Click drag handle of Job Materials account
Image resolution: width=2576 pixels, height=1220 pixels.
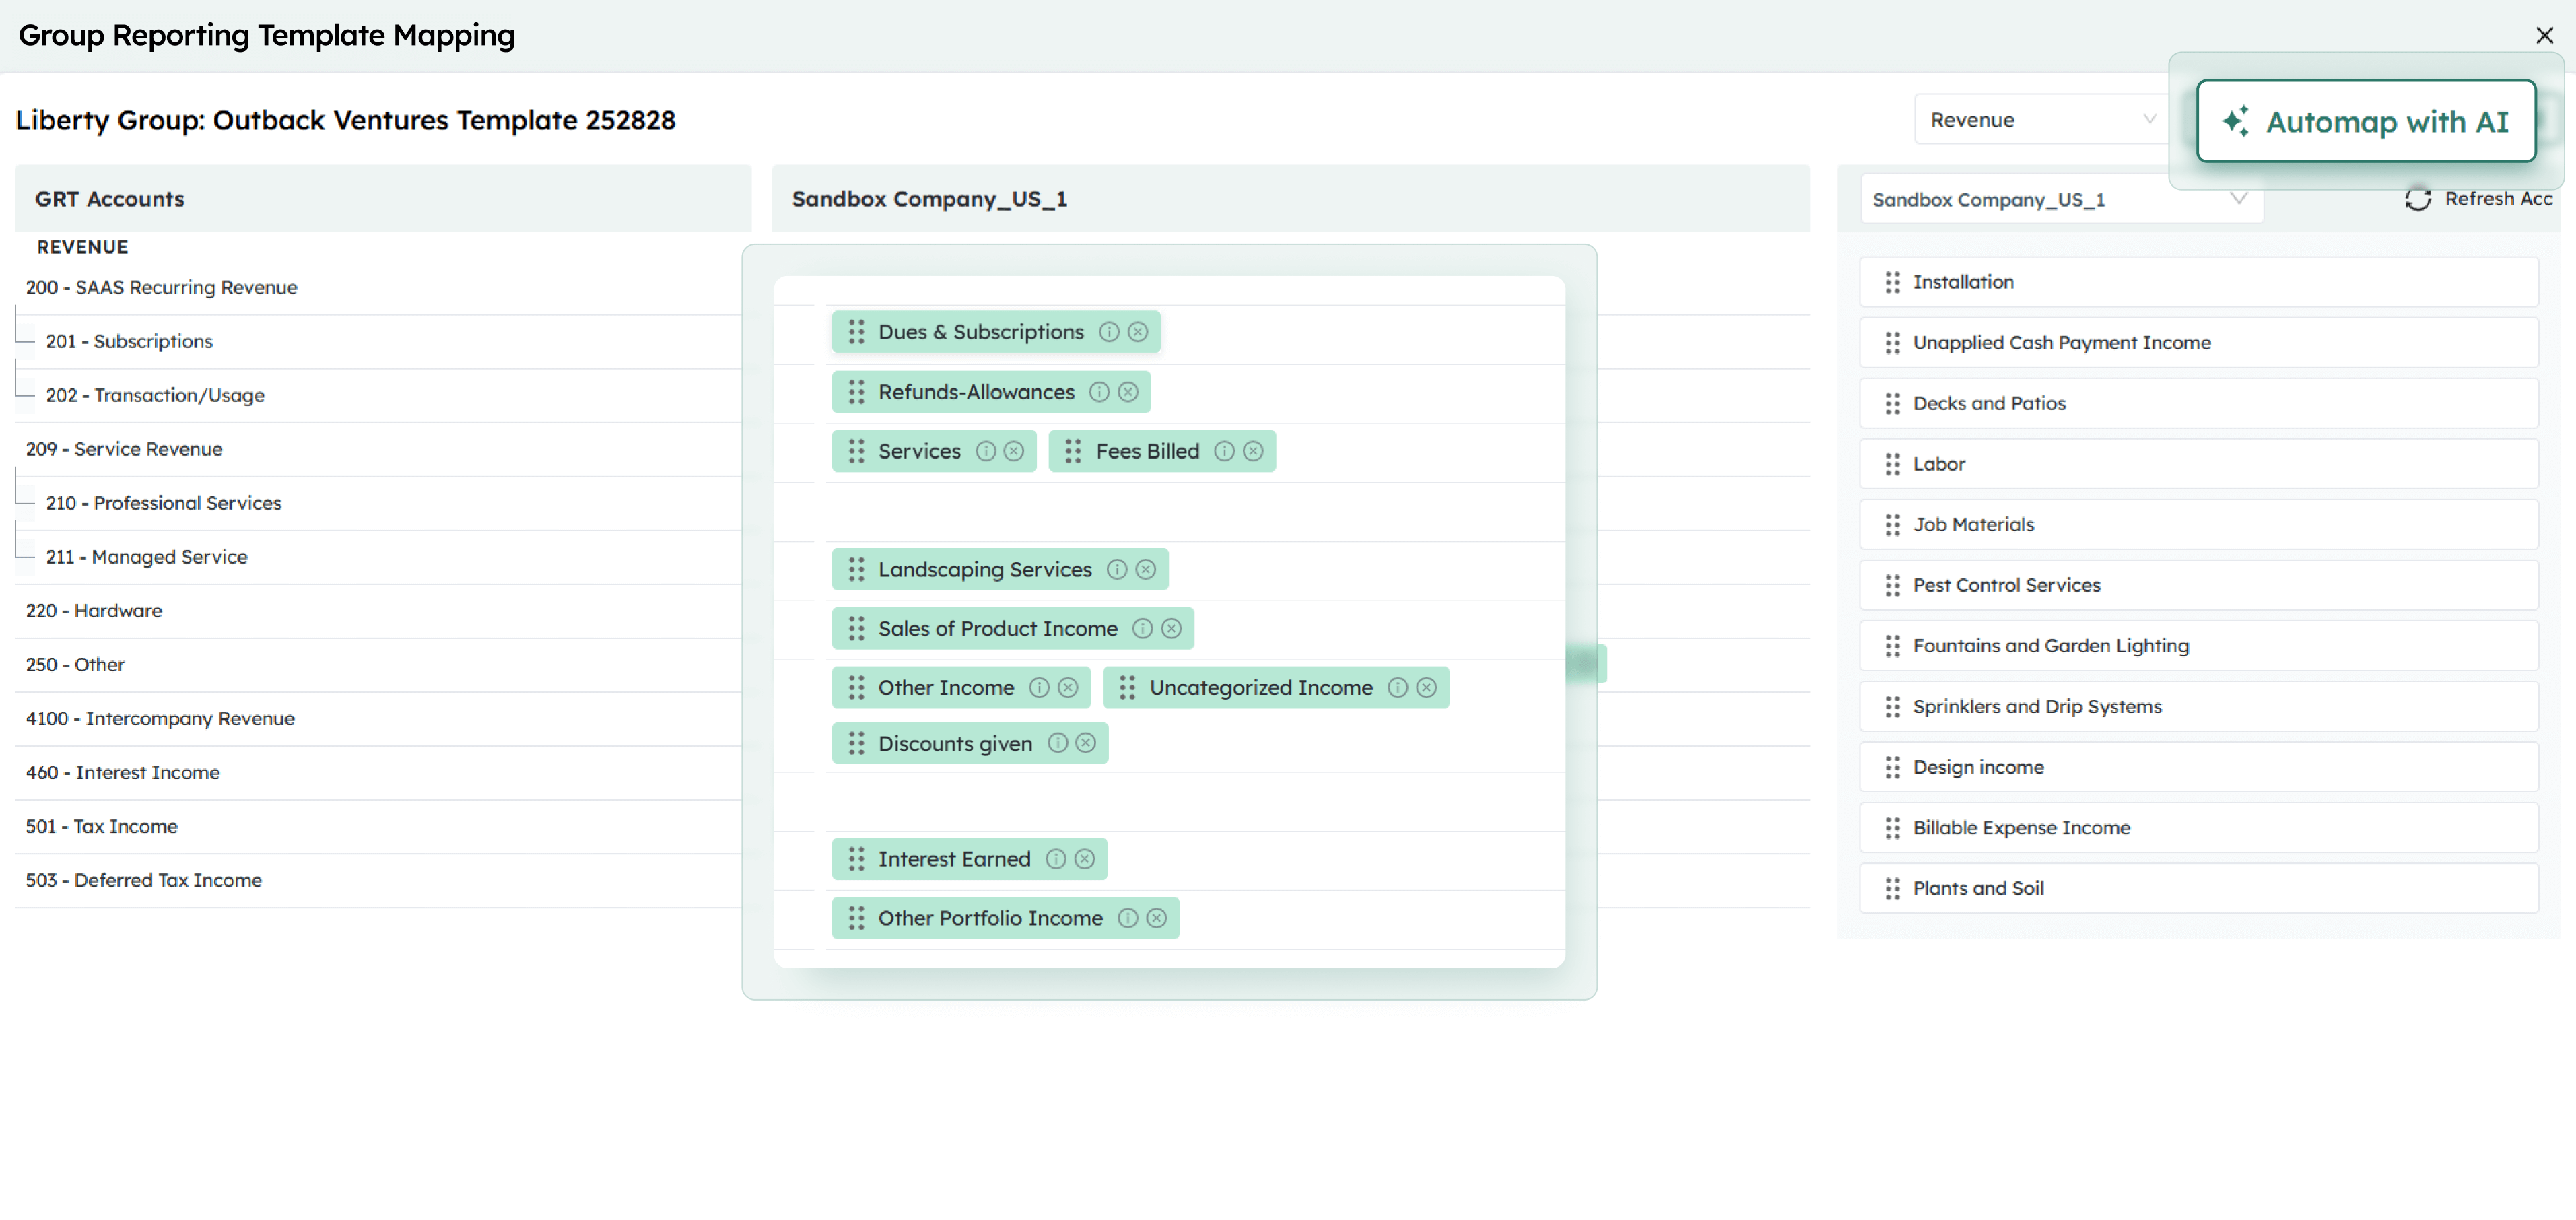click(x=1892, y=525)
